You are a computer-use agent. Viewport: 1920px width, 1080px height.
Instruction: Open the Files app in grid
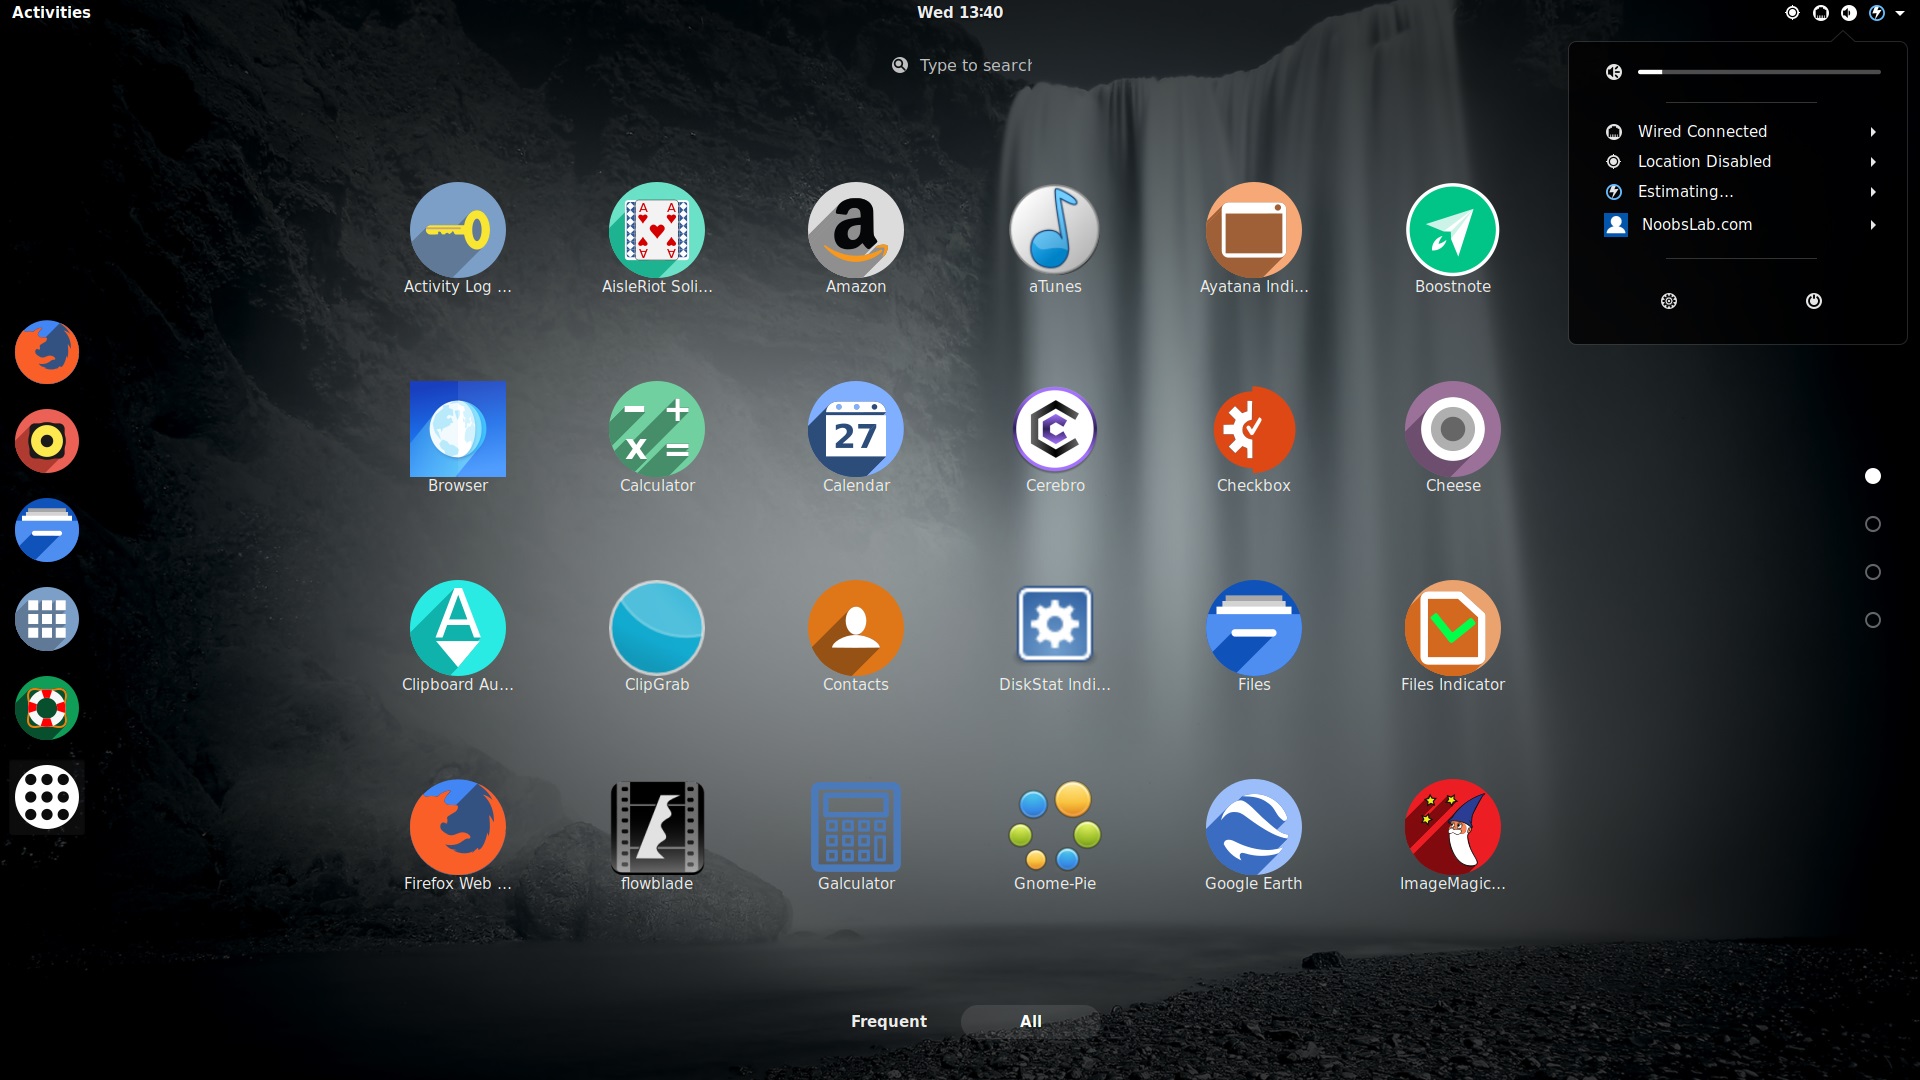pyautogui.click(x=1253, y=637)
